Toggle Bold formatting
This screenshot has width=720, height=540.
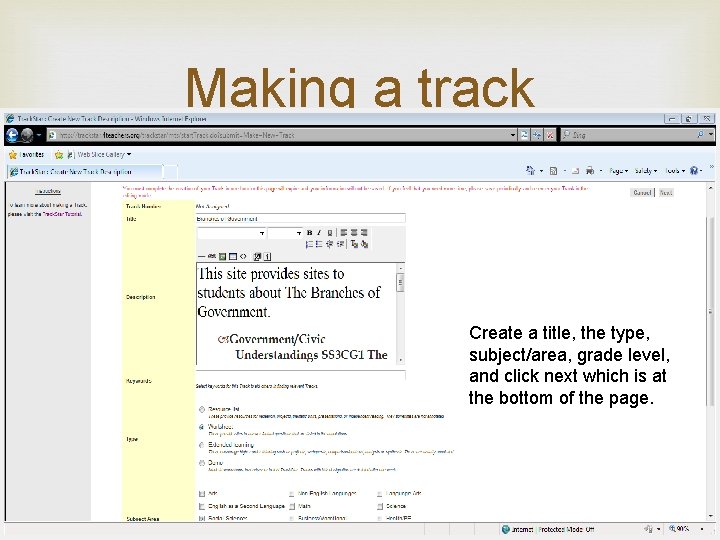[x=309, y=233]
